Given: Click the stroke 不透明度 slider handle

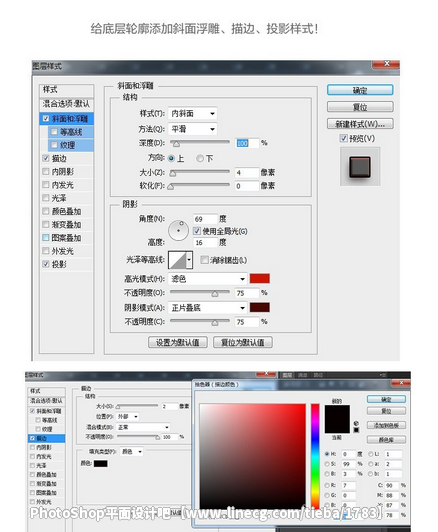Looking at the screenshot, I should 157,438.
